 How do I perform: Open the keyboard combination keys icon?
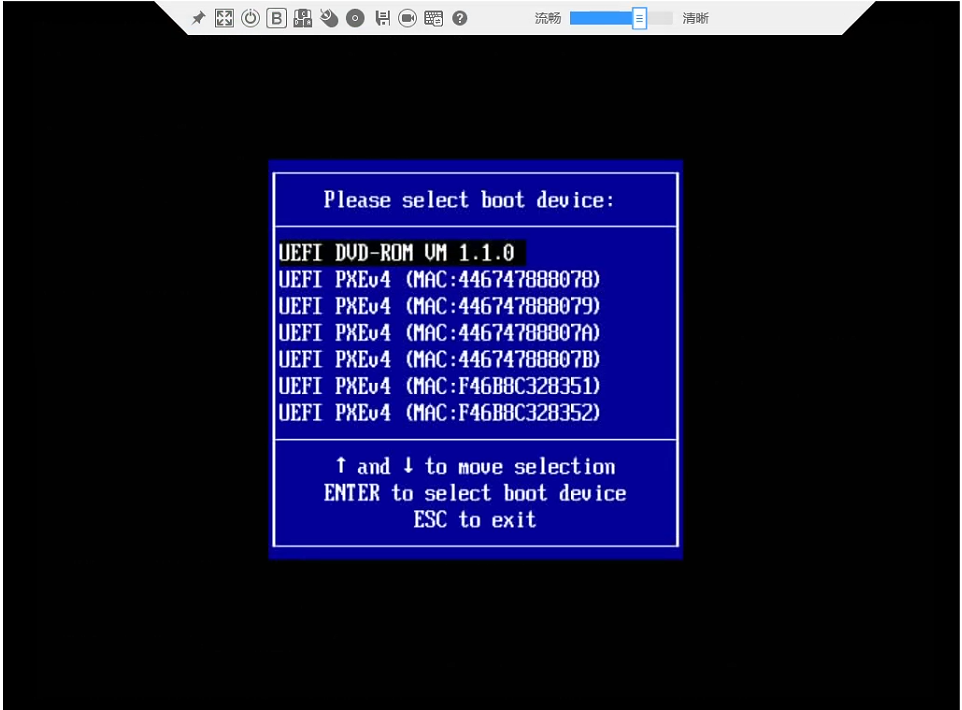302,18
